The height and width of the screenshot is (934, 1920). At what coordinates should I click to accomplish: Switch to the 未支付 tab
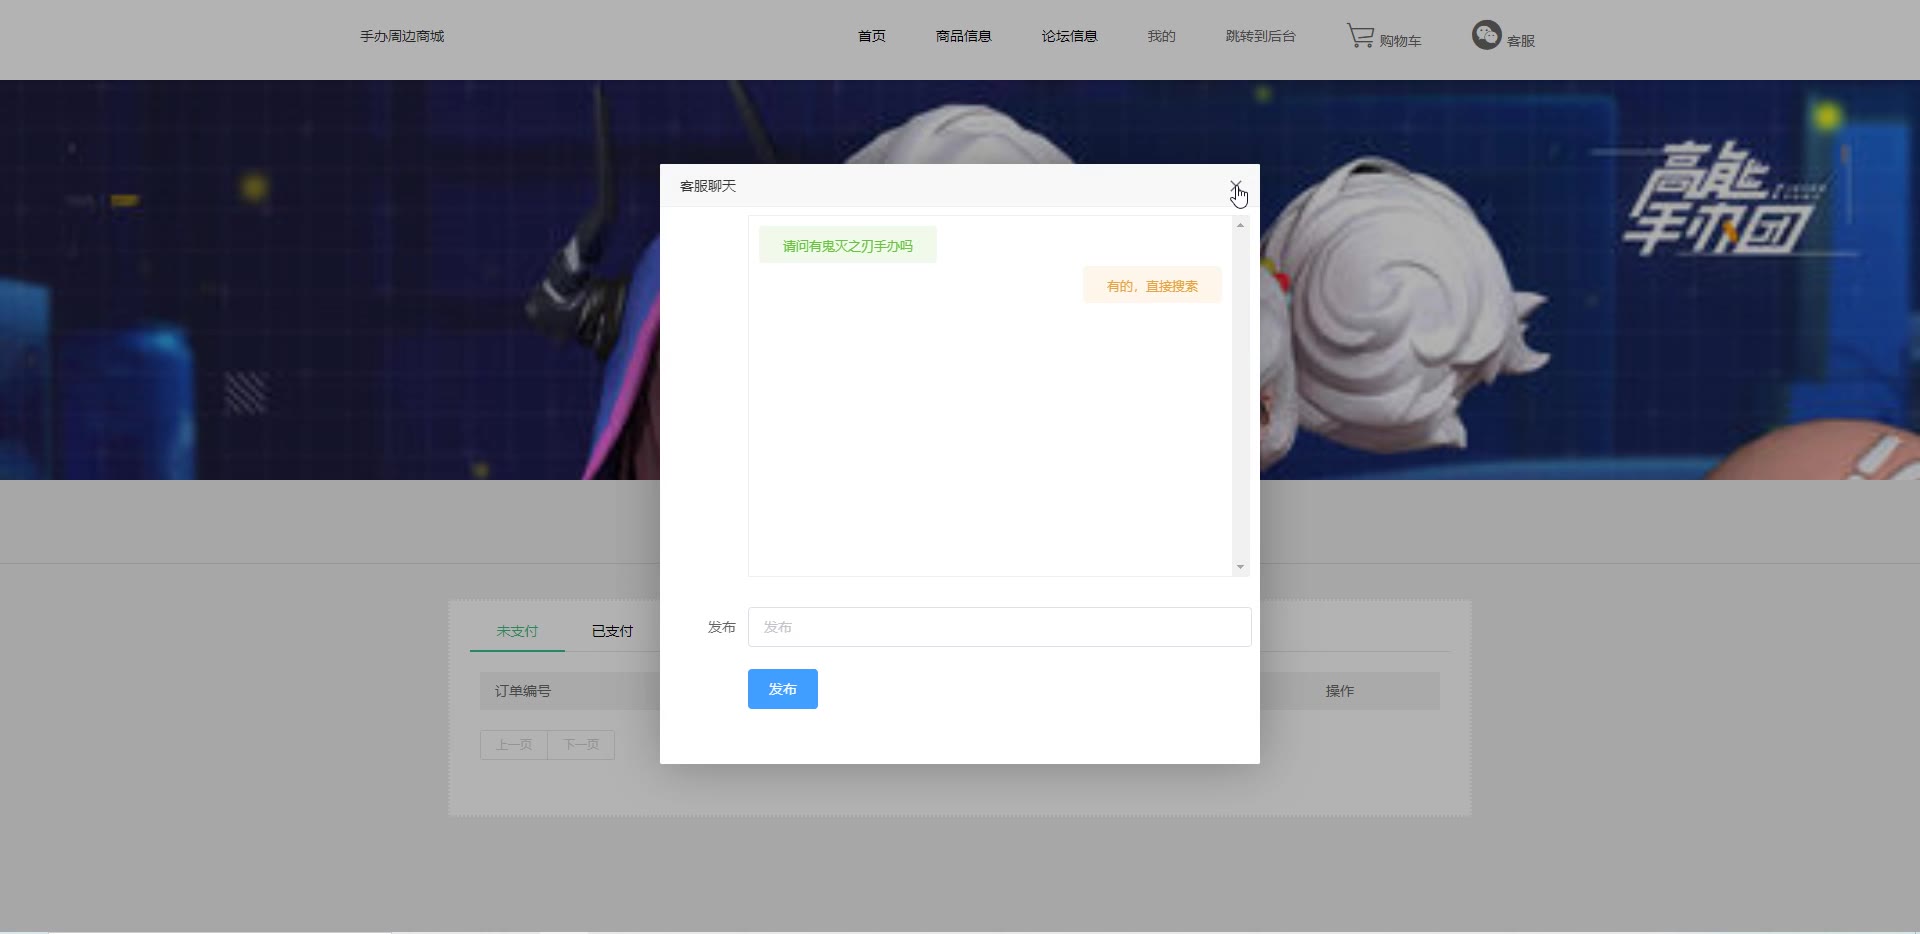(x=517, y=631)
